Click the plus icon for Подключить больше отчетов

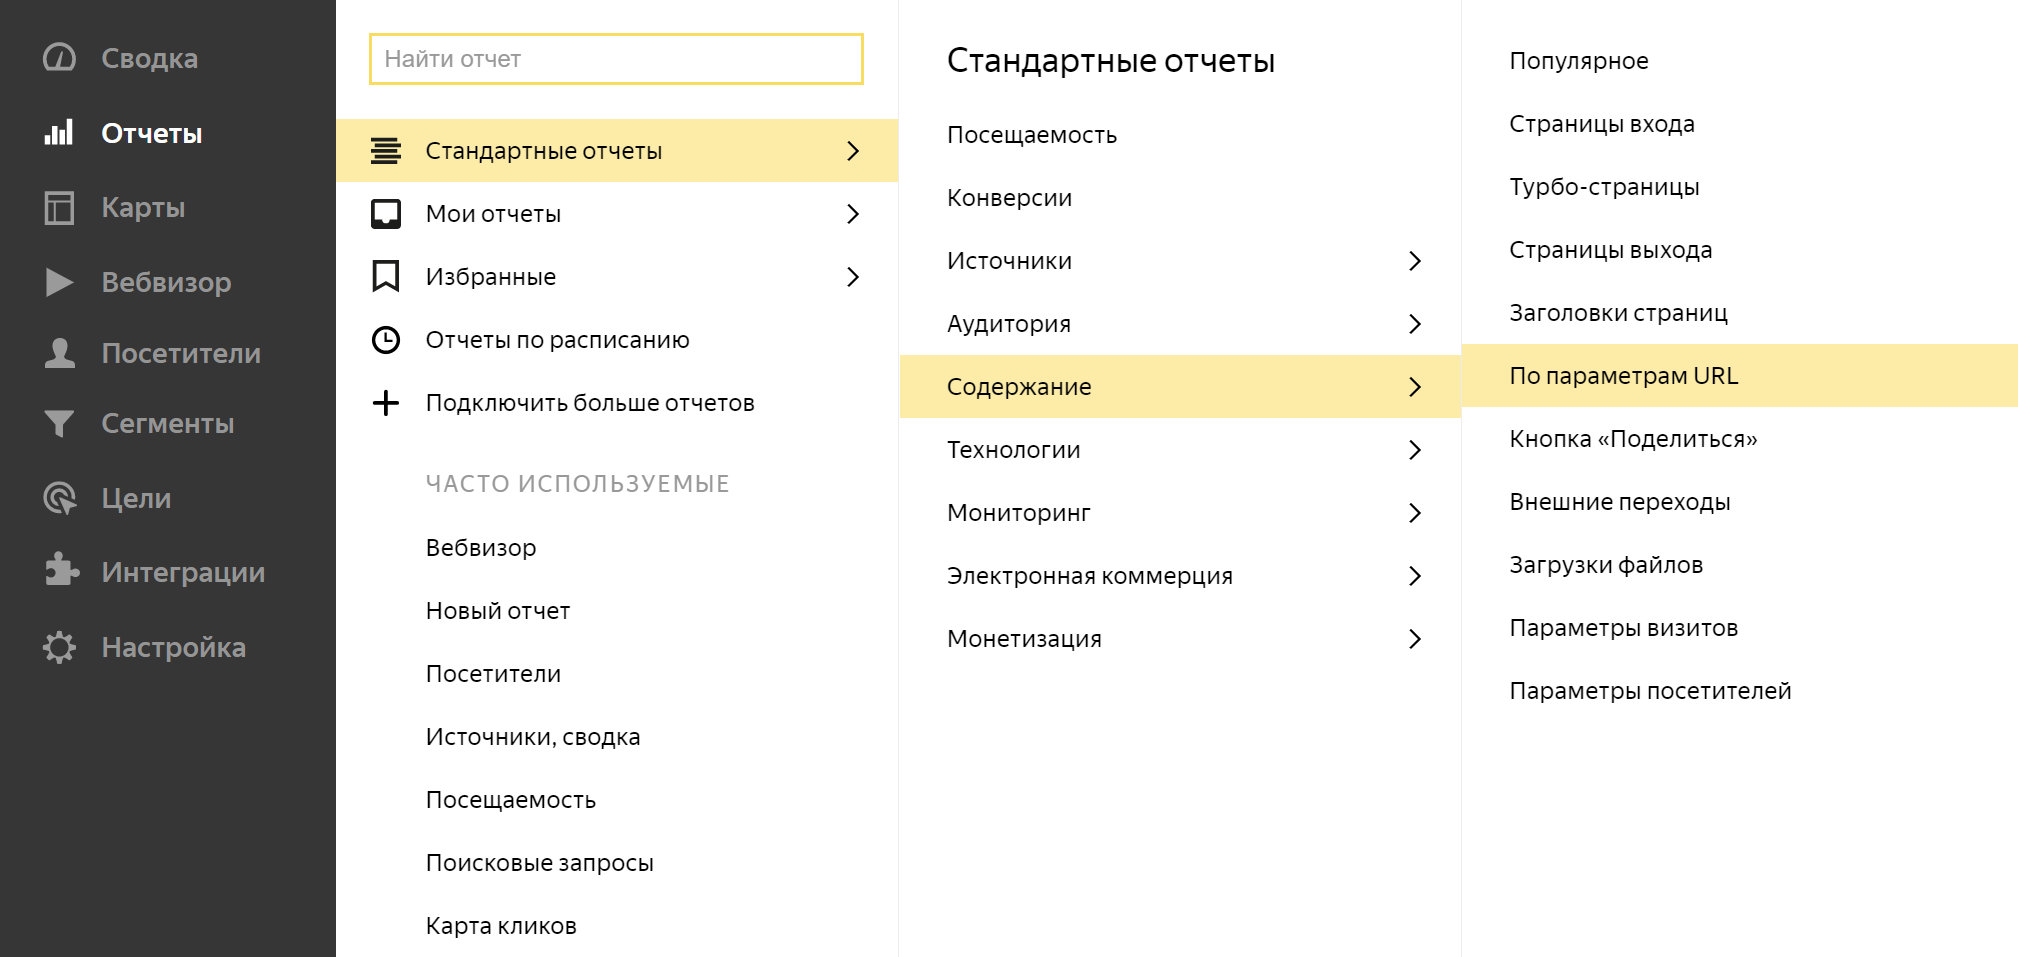click(x=386, y=403)
